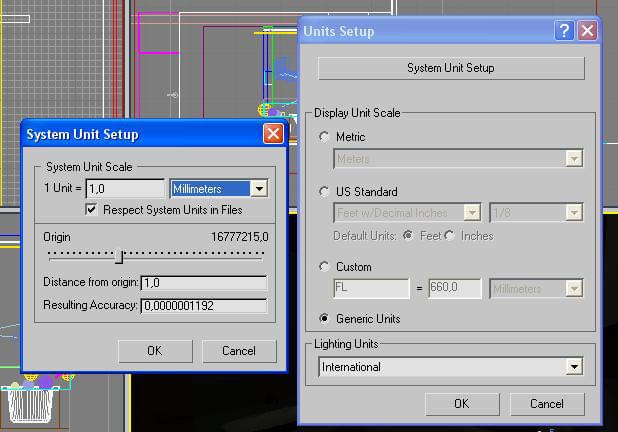Open Units Setup help question mark
The image size is (618, 432).
[564, 31]
